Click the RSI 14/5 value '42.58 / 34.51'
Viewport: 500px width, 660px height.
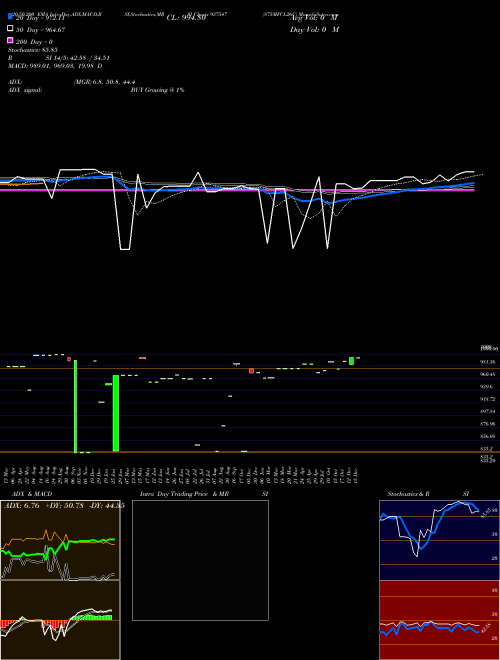click(x=89, y=58)
